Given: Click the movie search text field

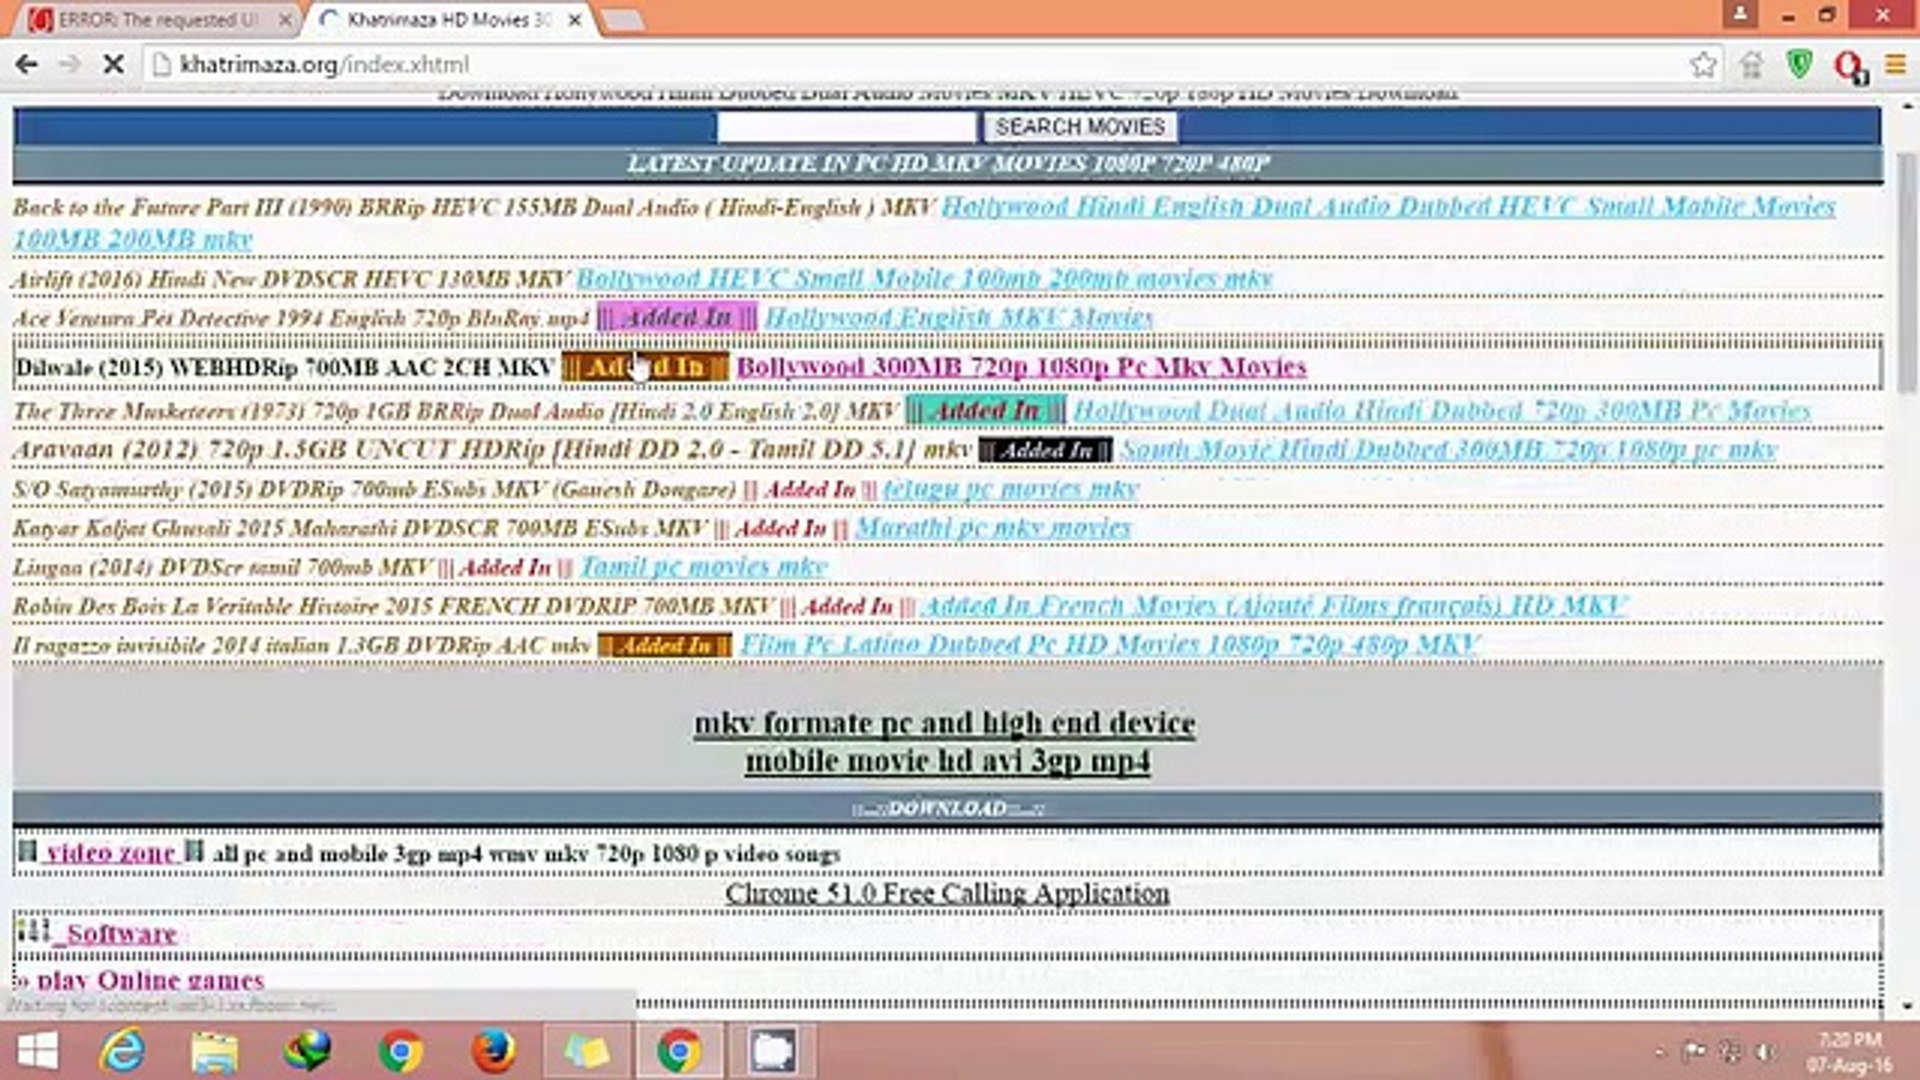Looking at the screenshot, I should pyautogui.click(x=845, y=127).
